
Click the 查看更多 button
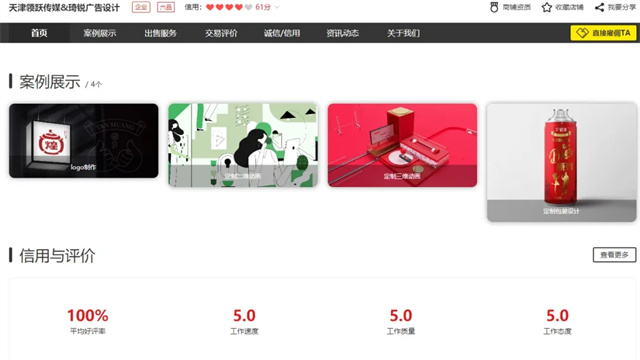click(x=614, y=255)
